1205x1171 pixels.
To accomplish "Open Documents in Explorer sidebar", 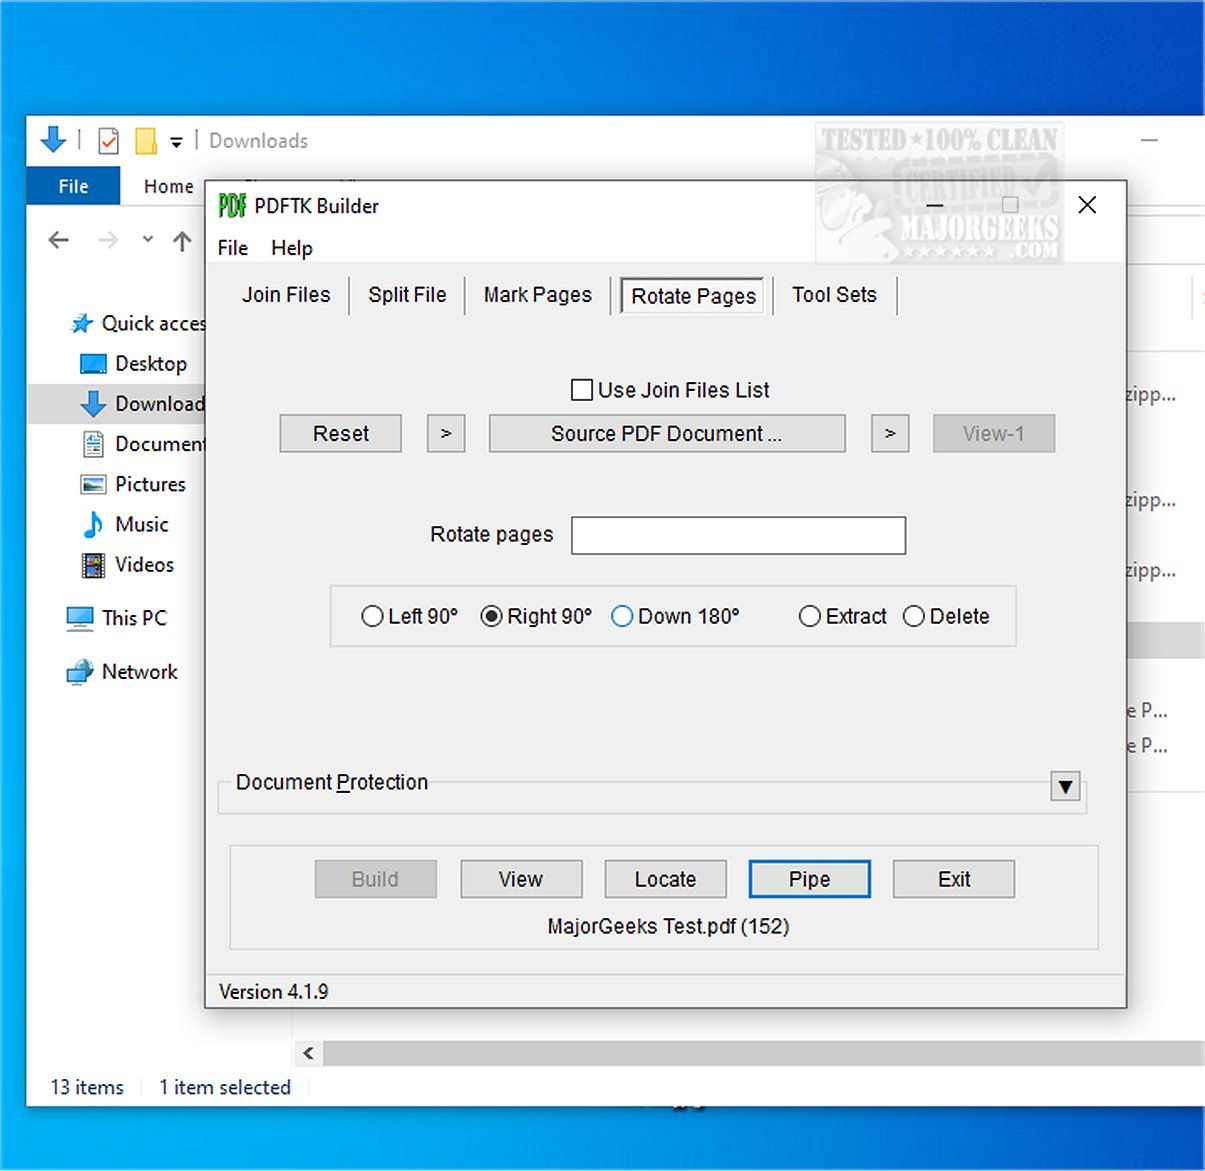I will 143,444.
